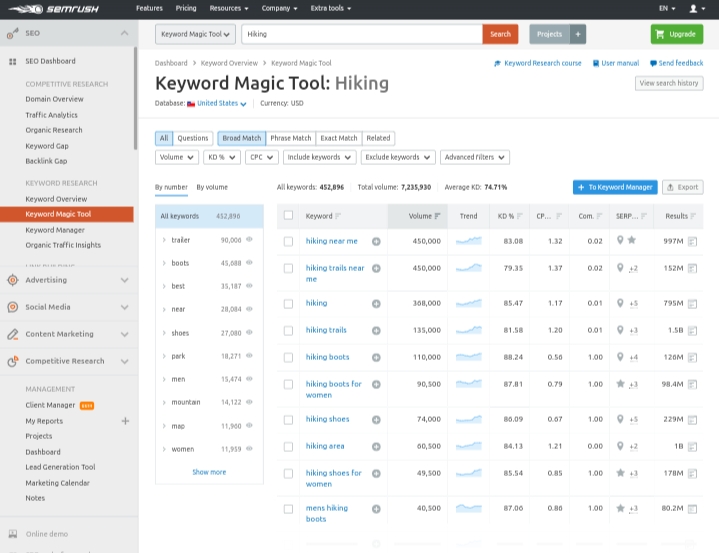Sort by the Volume column icon
This screenshot has width=719, height=553.
(437, 216)
